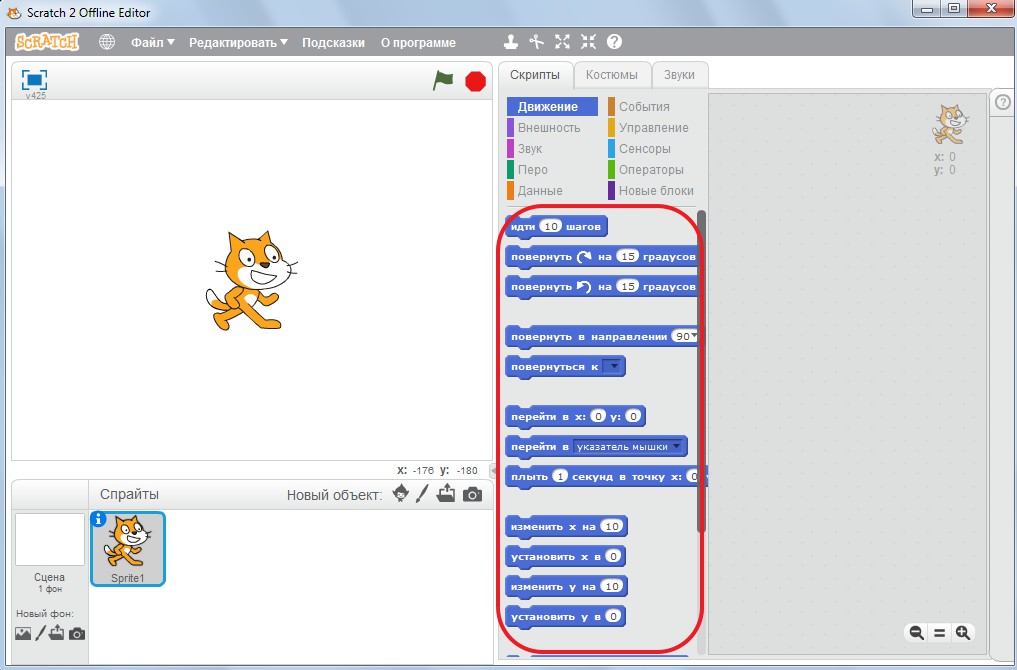Click y field in перейти в x: y: block
The height and width of the screenshot is (670, 1017).
[633, 416]
